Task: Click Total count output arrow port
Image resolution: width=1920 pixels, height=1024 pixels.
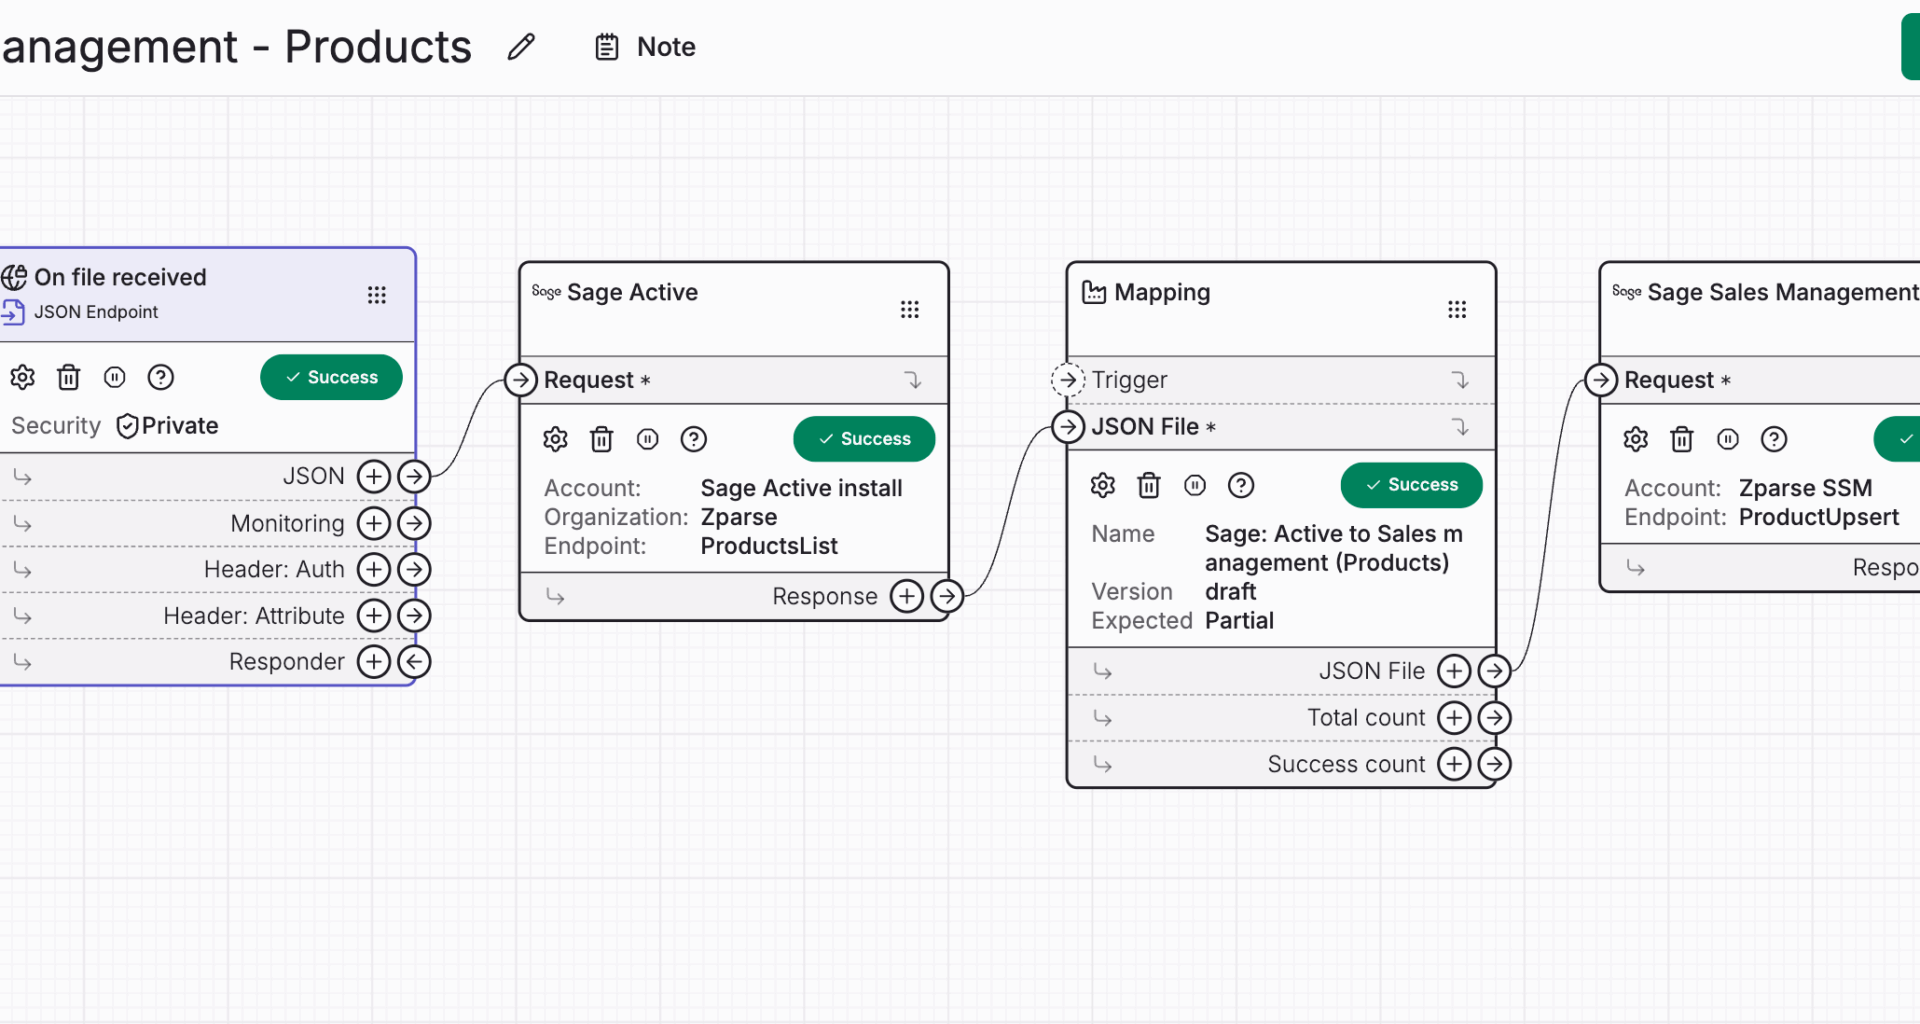Action: [x=1494, y=717]
